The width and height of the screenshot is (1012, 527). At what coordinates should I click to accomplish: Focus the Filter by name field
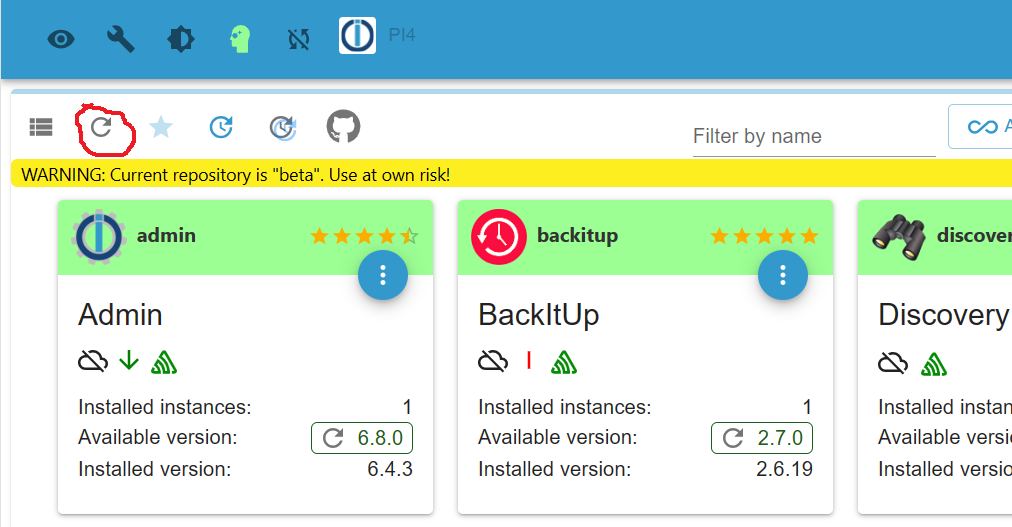pos(813,136)
